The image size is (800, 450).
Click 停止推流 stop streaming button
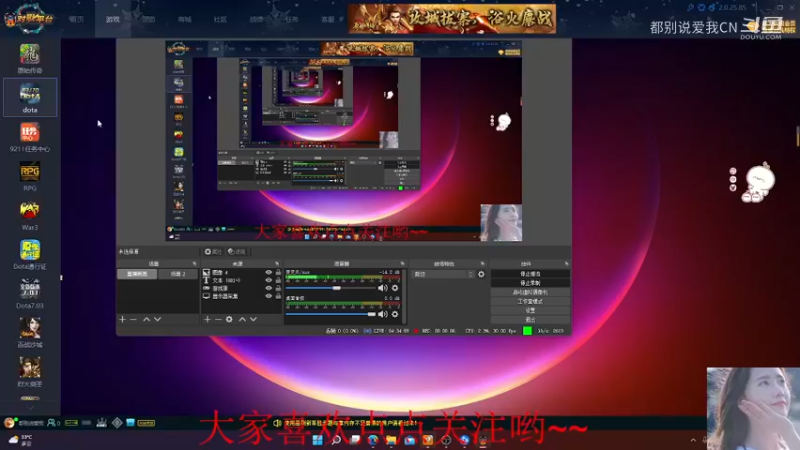[x=530, y=274]
